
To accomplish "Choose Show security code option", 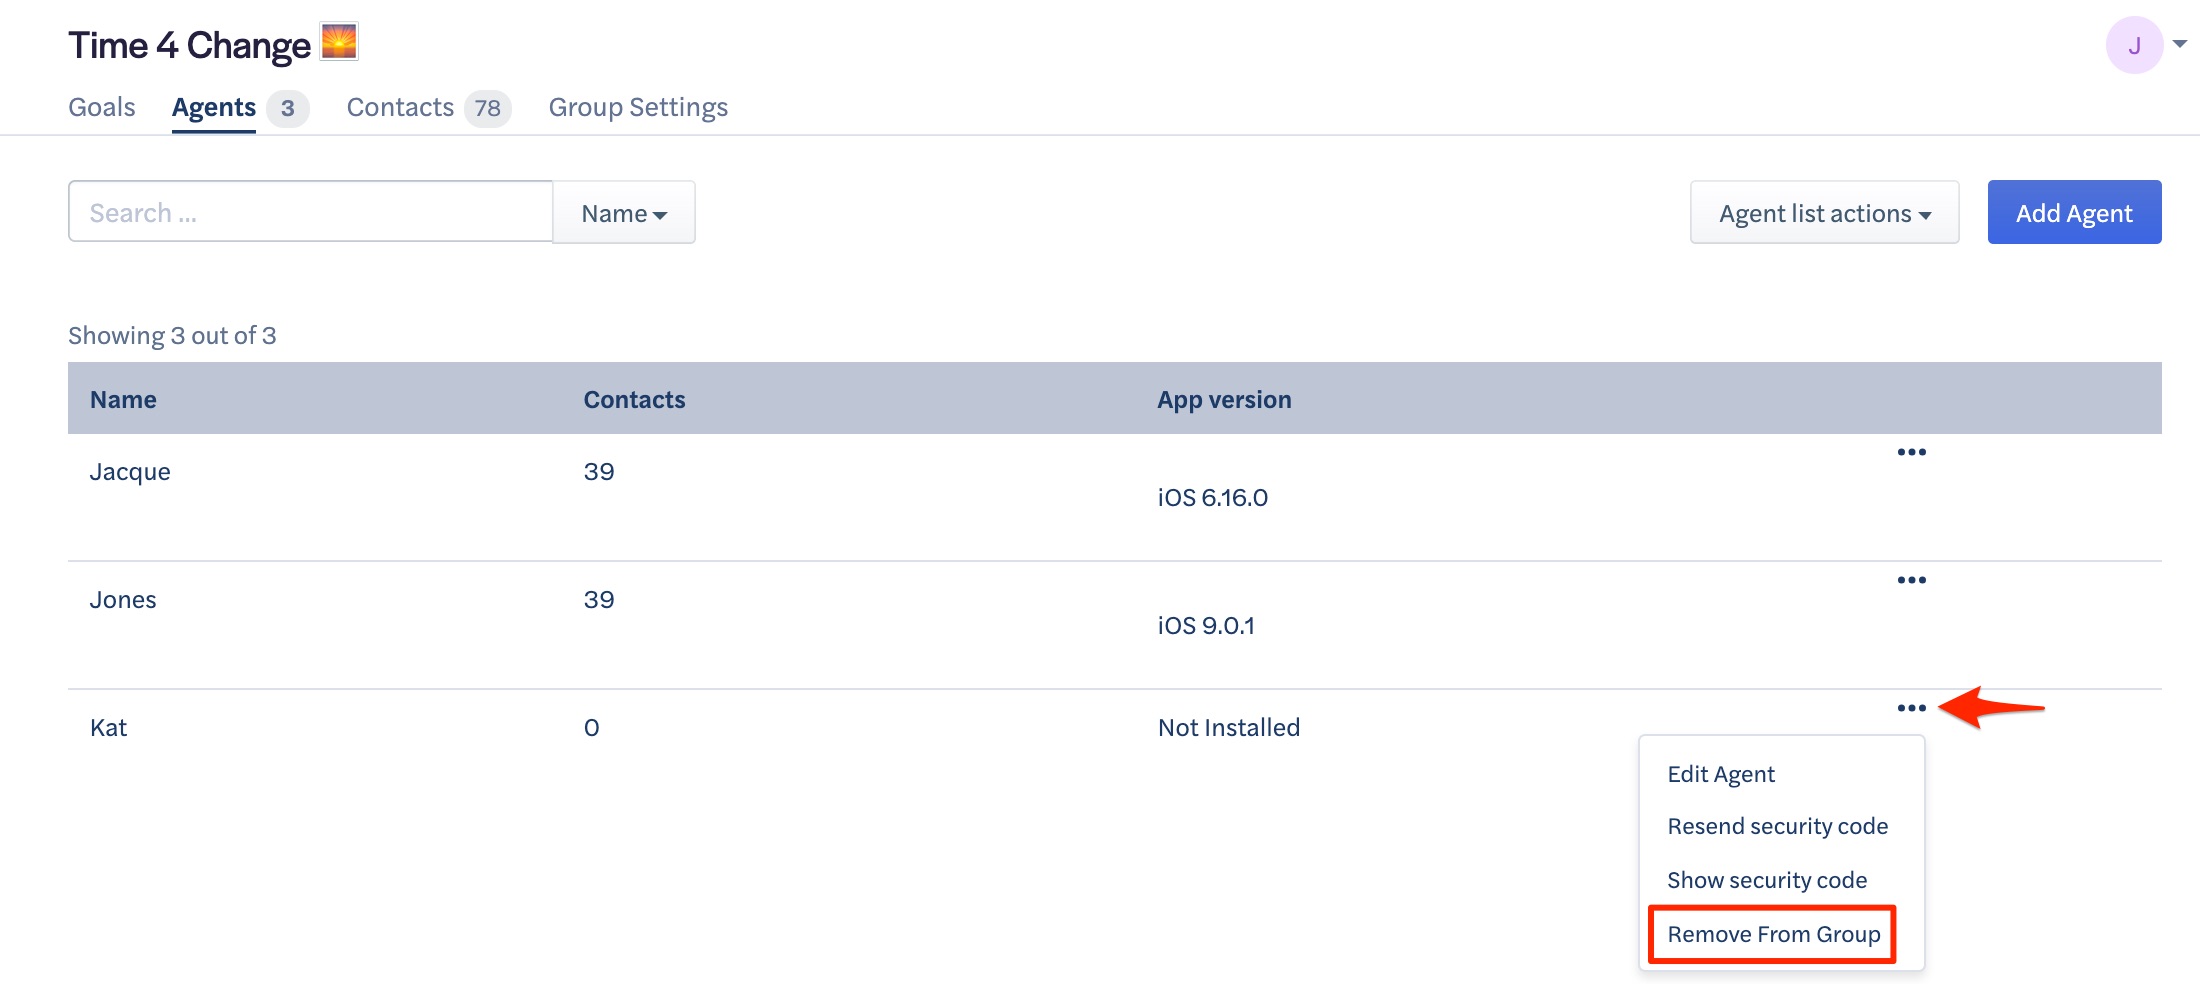I will (1767, 880).
